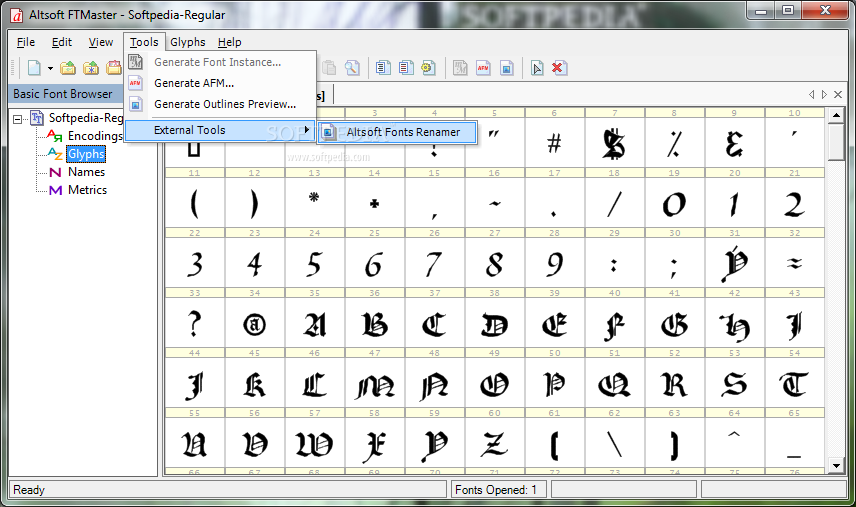Select Encodings in the font tree

coord(95,136)
